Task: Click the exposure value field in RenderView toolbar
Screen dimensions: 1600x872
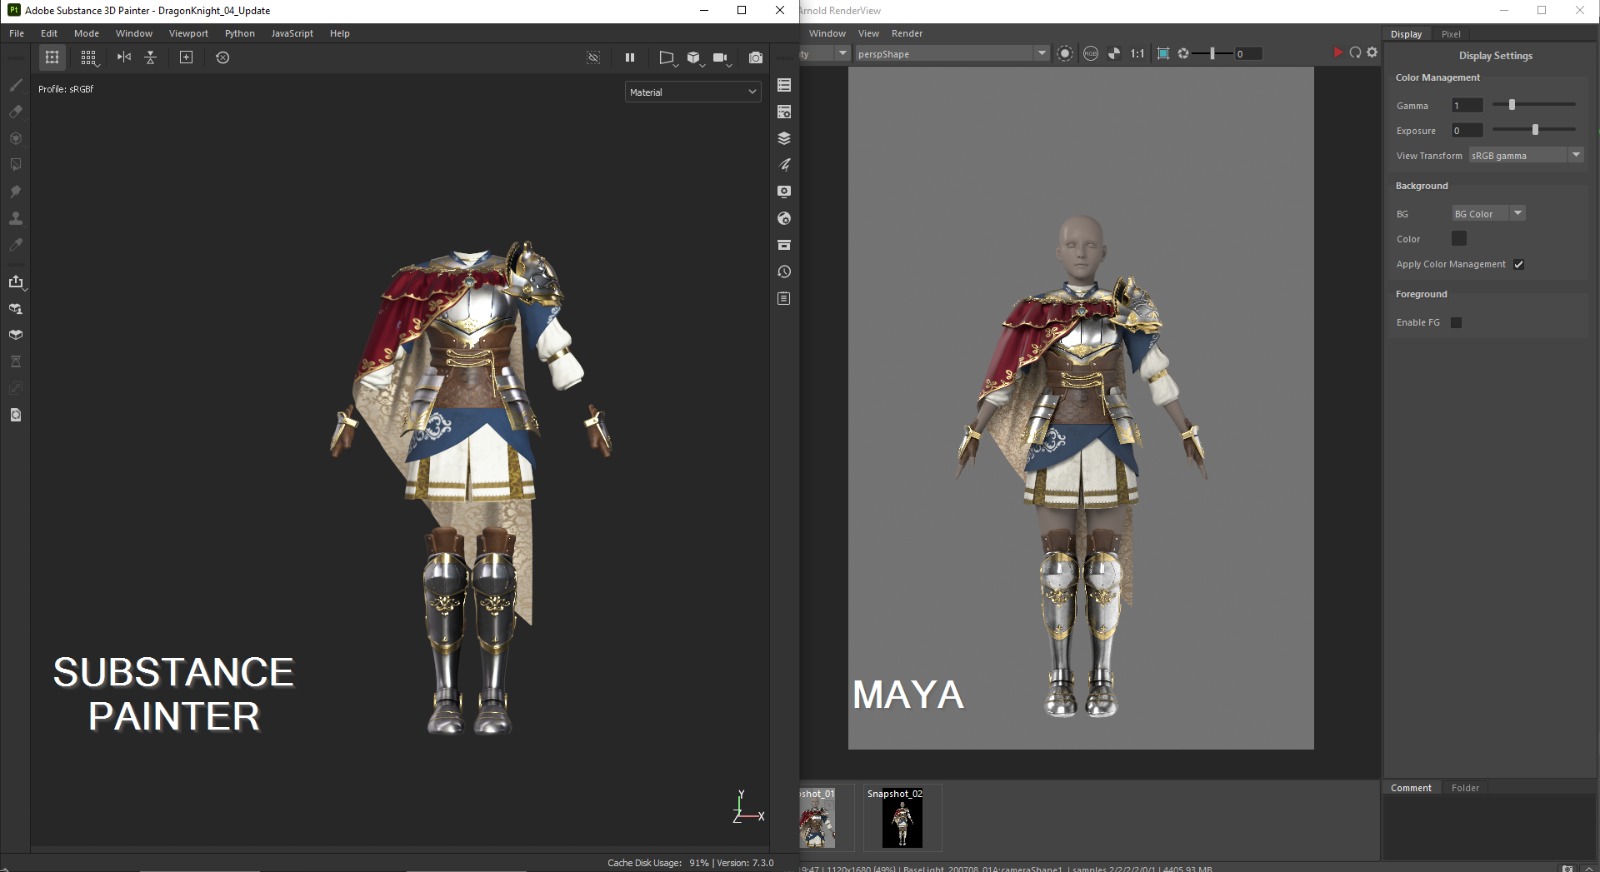Action: click(x=1247, y=54)
